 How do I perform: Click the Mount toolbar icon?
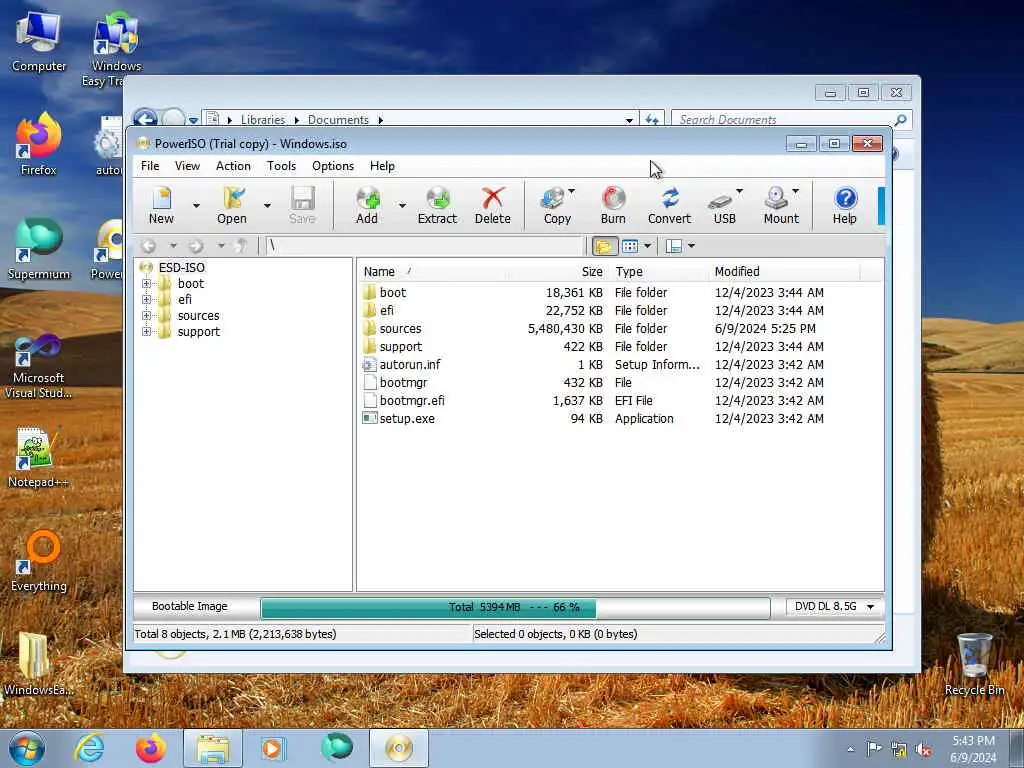[780, 205]
